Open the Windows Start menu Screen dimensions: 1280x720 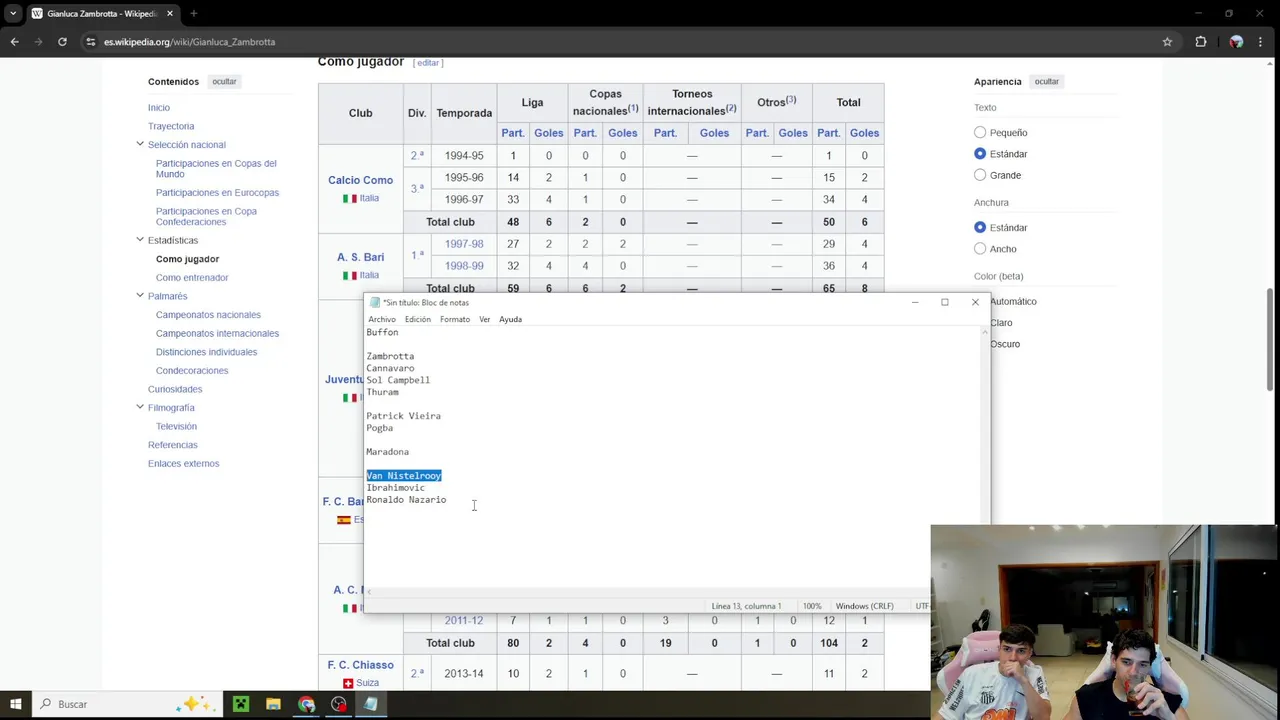17,704
